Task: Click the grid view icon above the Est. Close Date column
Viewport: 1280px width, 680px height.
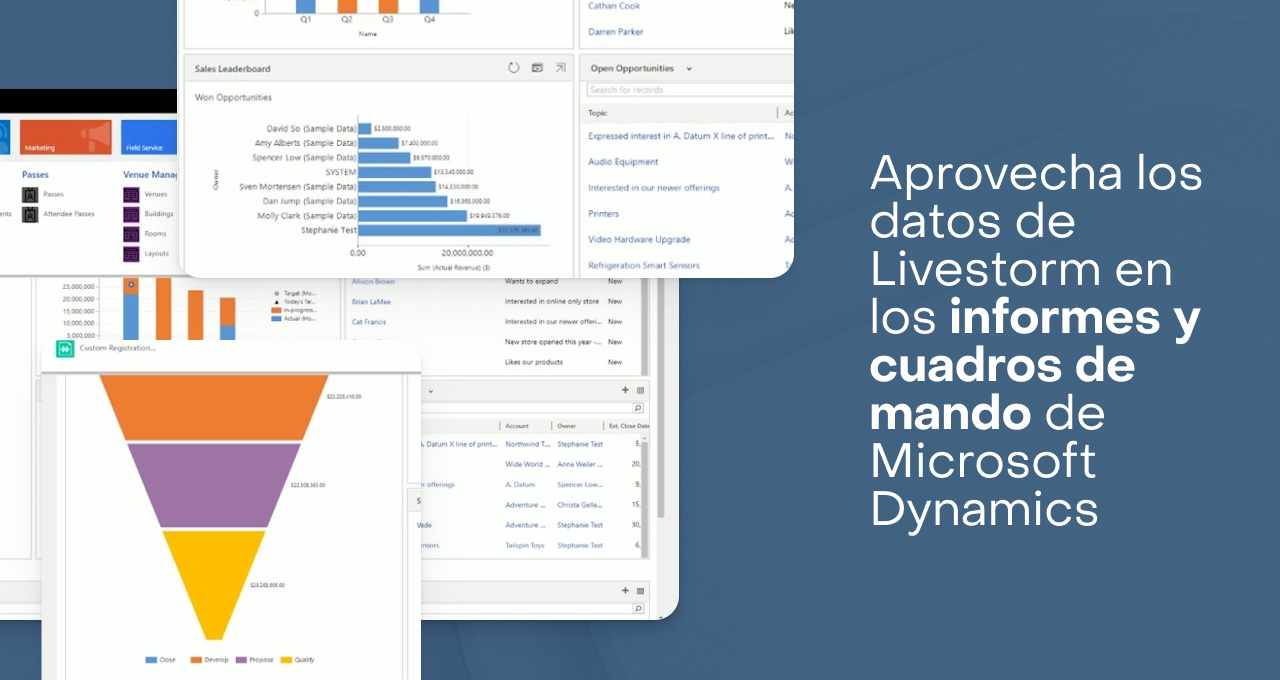Action: pyautogui.click(x=641, y=390)
